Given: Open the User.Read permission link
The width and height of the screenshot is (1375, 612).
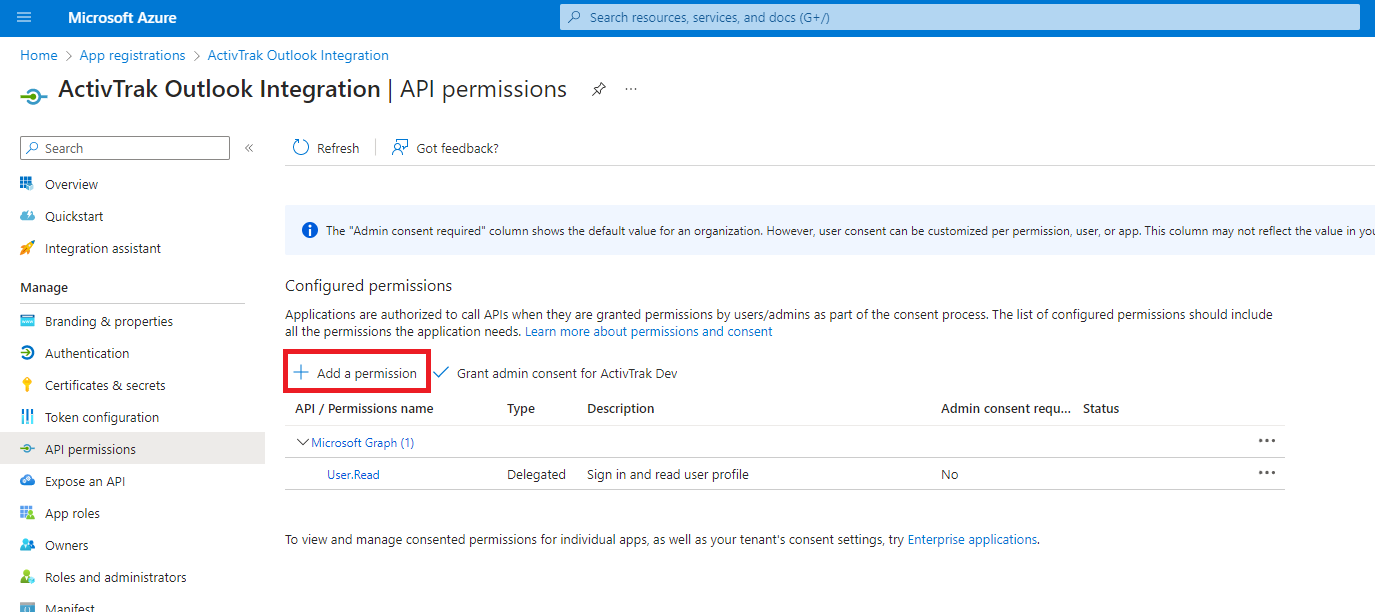Looking at the screenshot, I should click(353, 474).
